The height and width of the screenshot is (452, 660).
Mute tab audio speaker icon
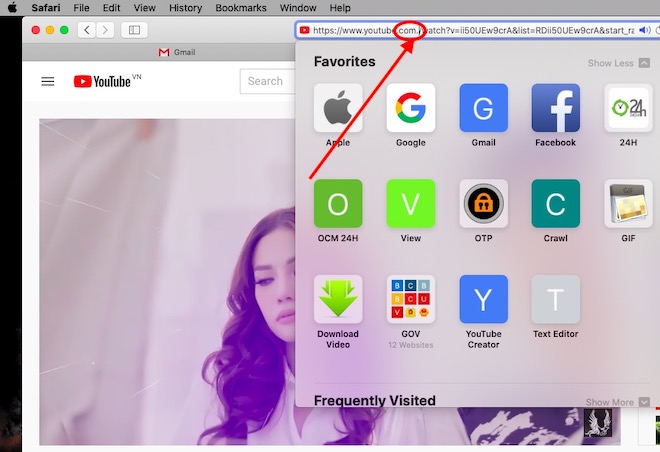644,30
